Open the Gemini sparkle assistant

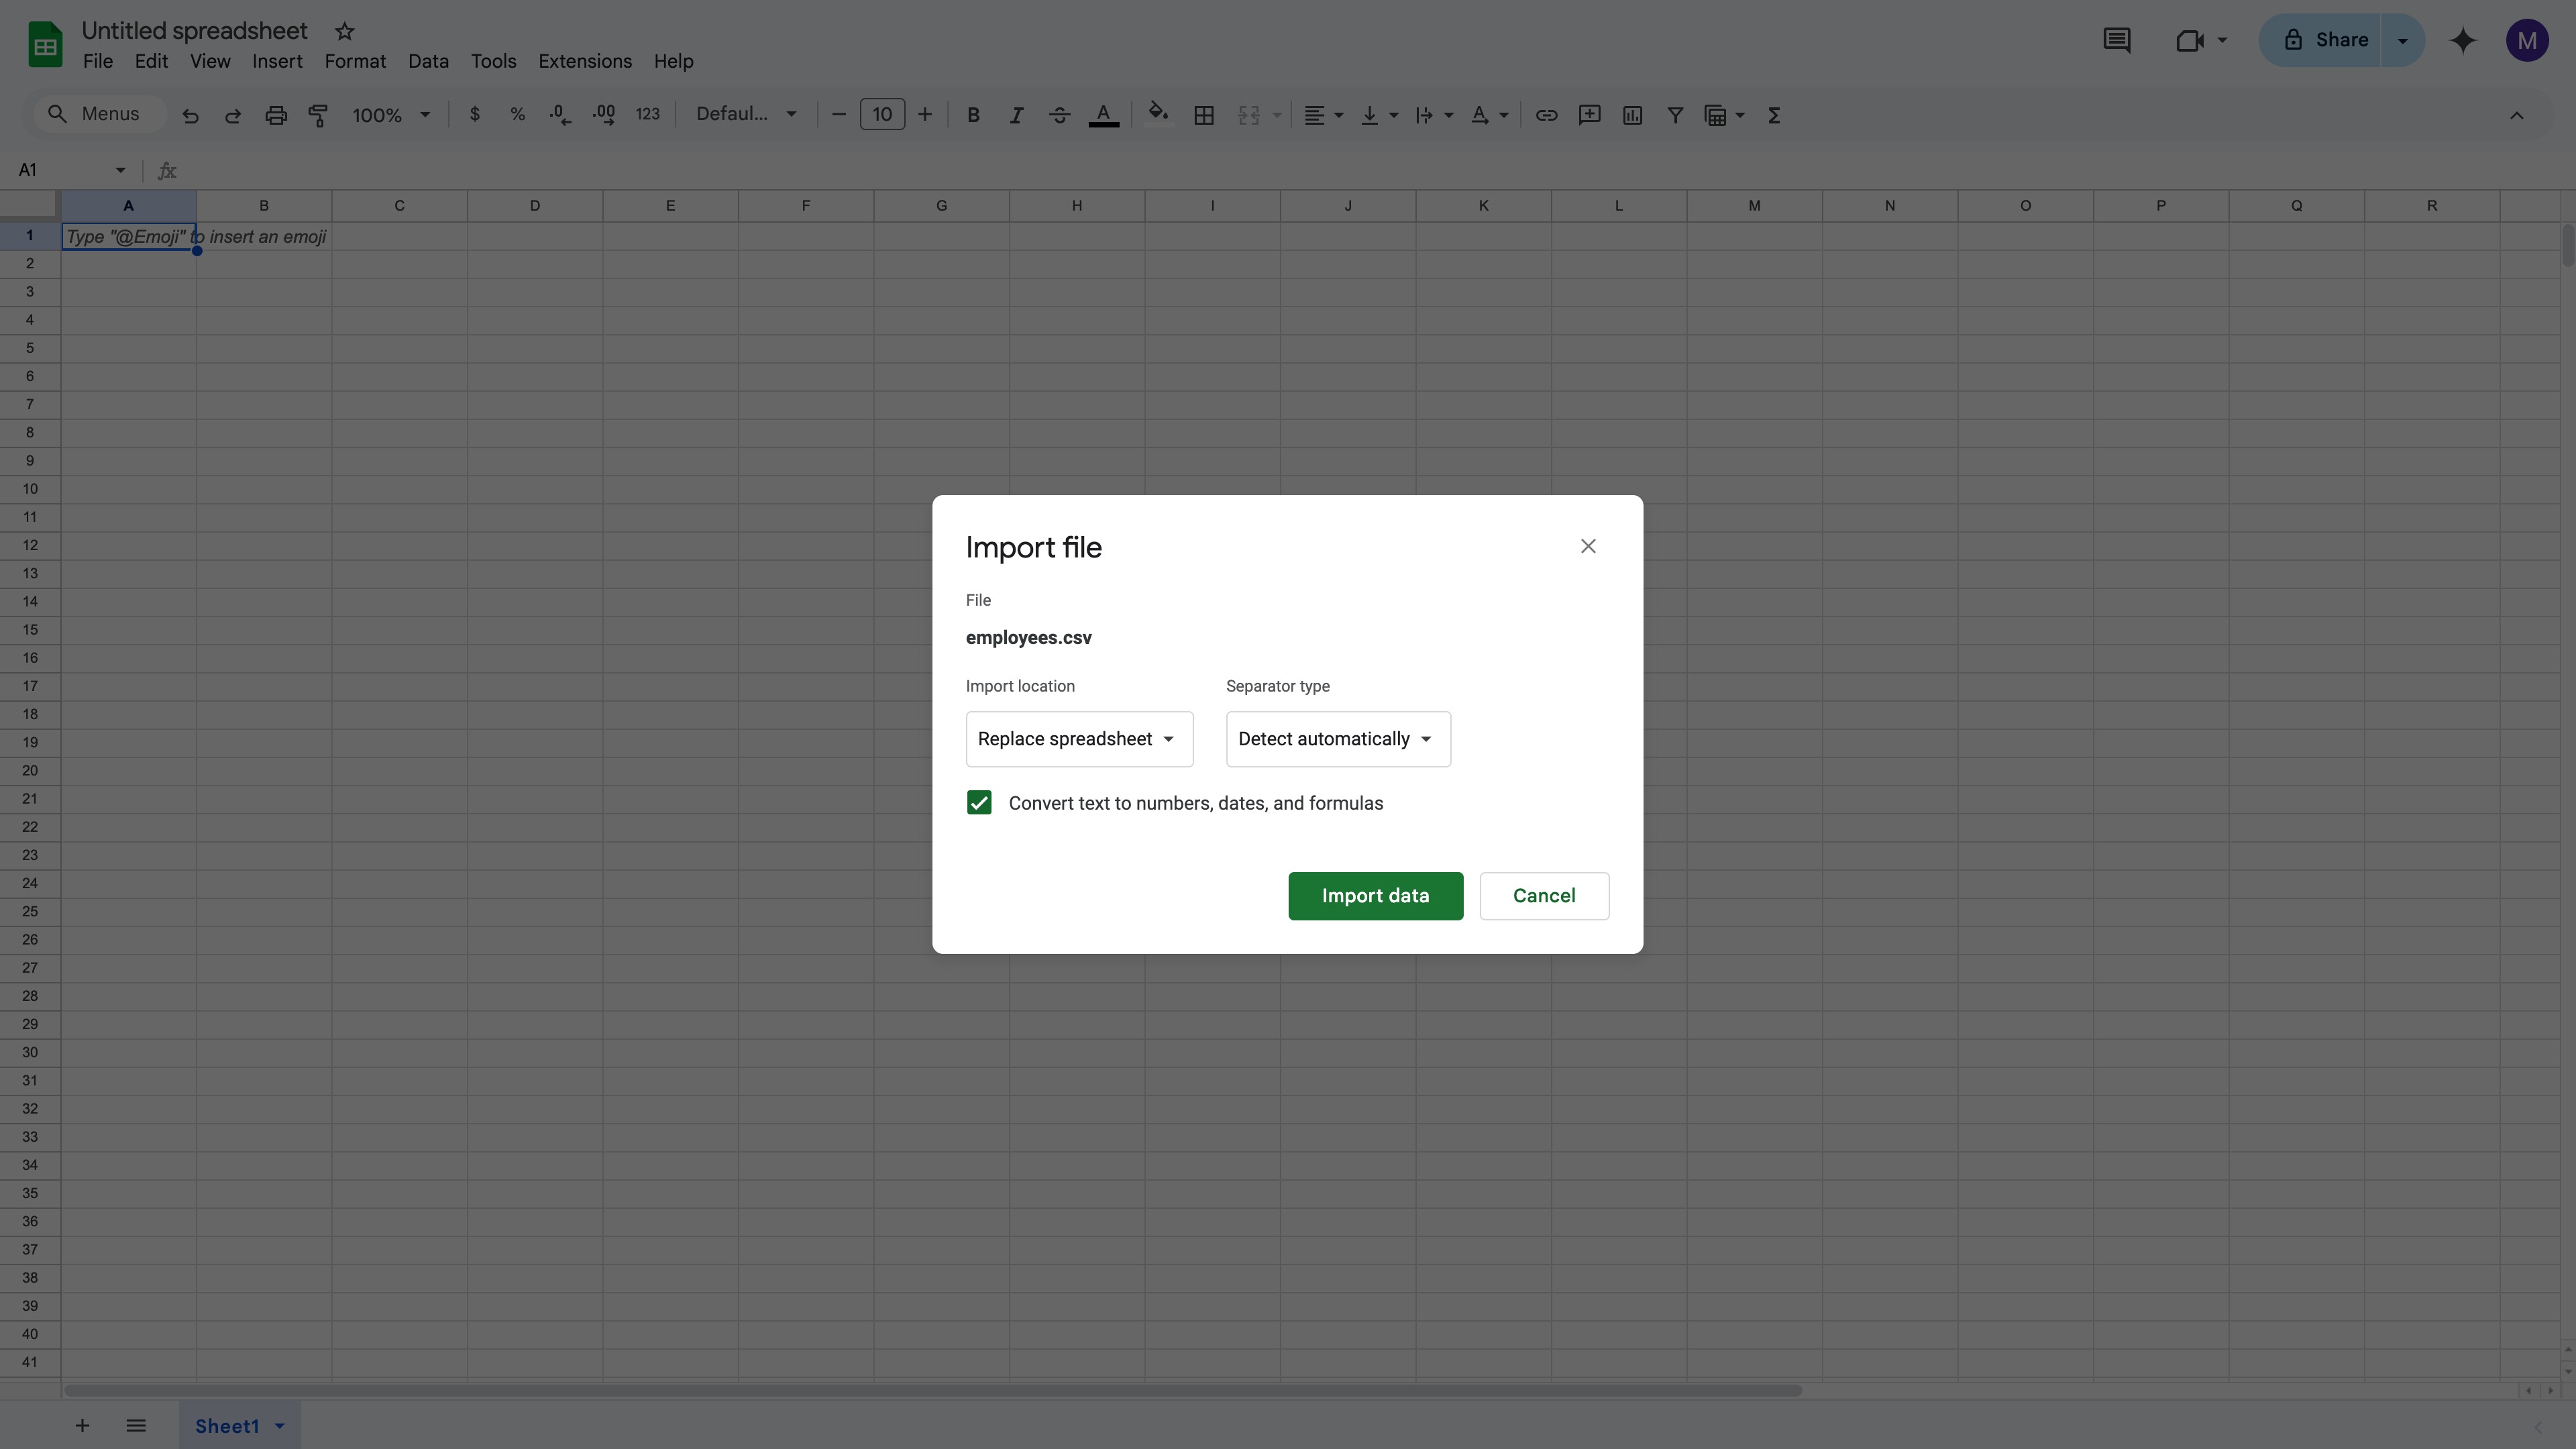[x=2463, y=40]
